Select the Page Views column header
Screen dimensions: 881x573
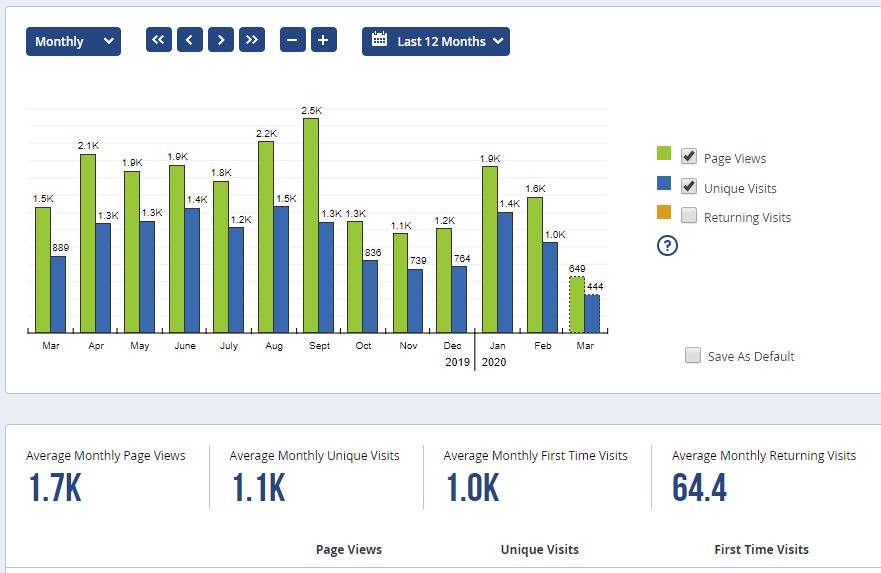pyautogui.click(x=349, y=549)
